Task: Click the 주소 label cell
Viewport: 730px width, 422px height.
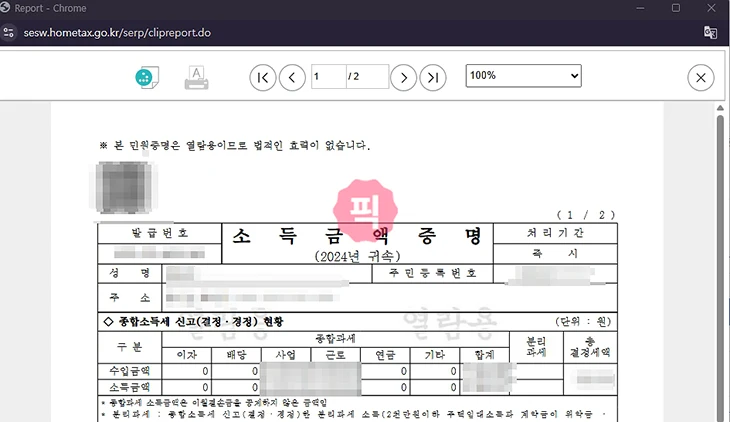Action: pyautogui.click(x=129, y=297)
